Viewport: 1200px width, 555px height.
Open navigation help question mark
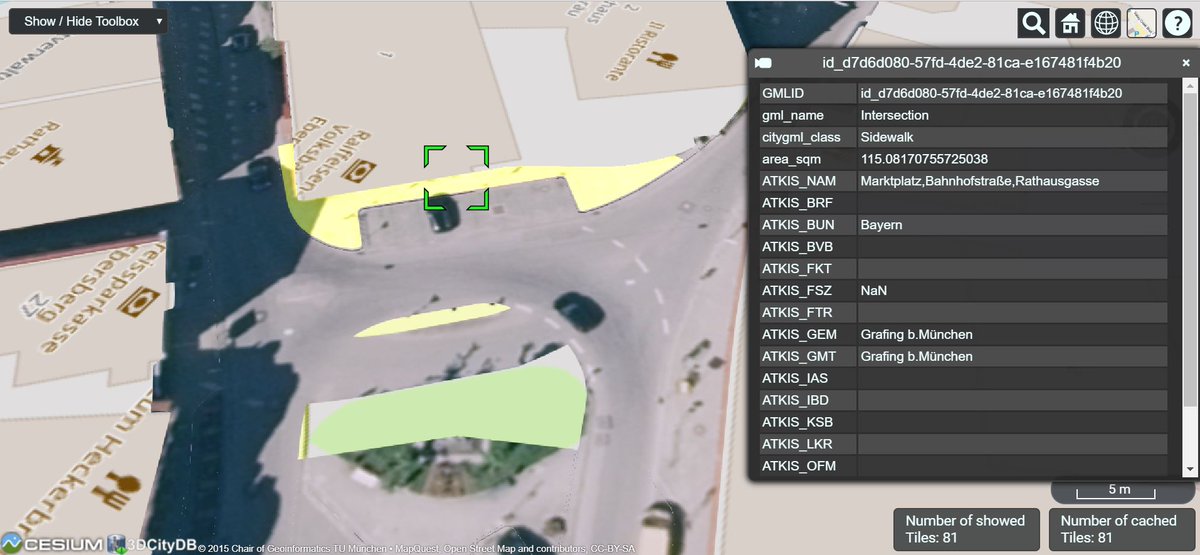pyautogui.click(x=1177, y=23)
